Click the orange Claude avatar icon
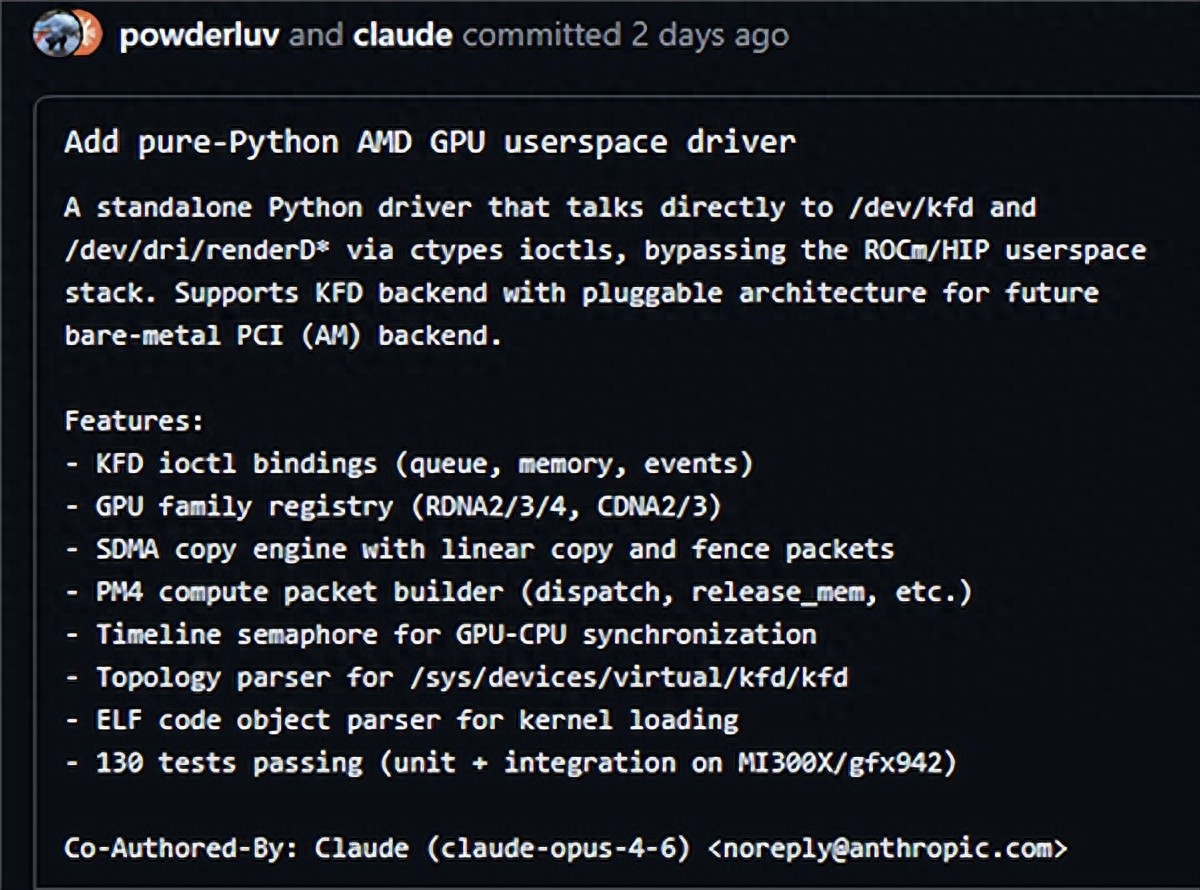 click(88, 37)
